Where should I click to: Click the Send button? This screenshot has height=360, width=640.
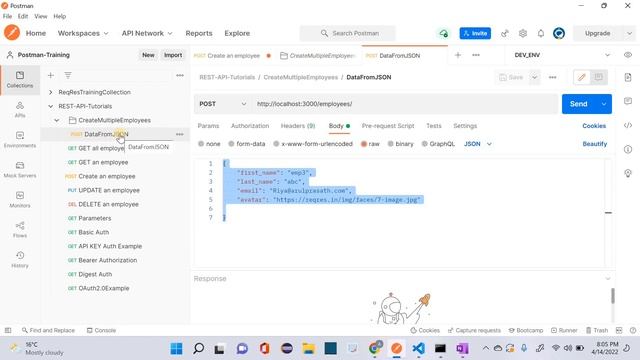[579, 104]
